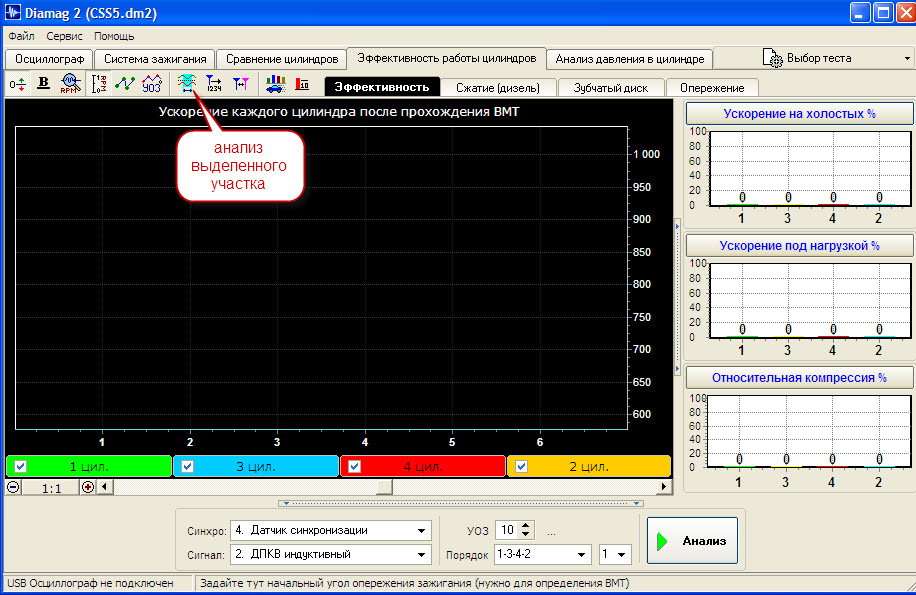Viewport: 916px width, 595px height.
Task: Click the zoom out minus icon
Action: tap(13, 487)
